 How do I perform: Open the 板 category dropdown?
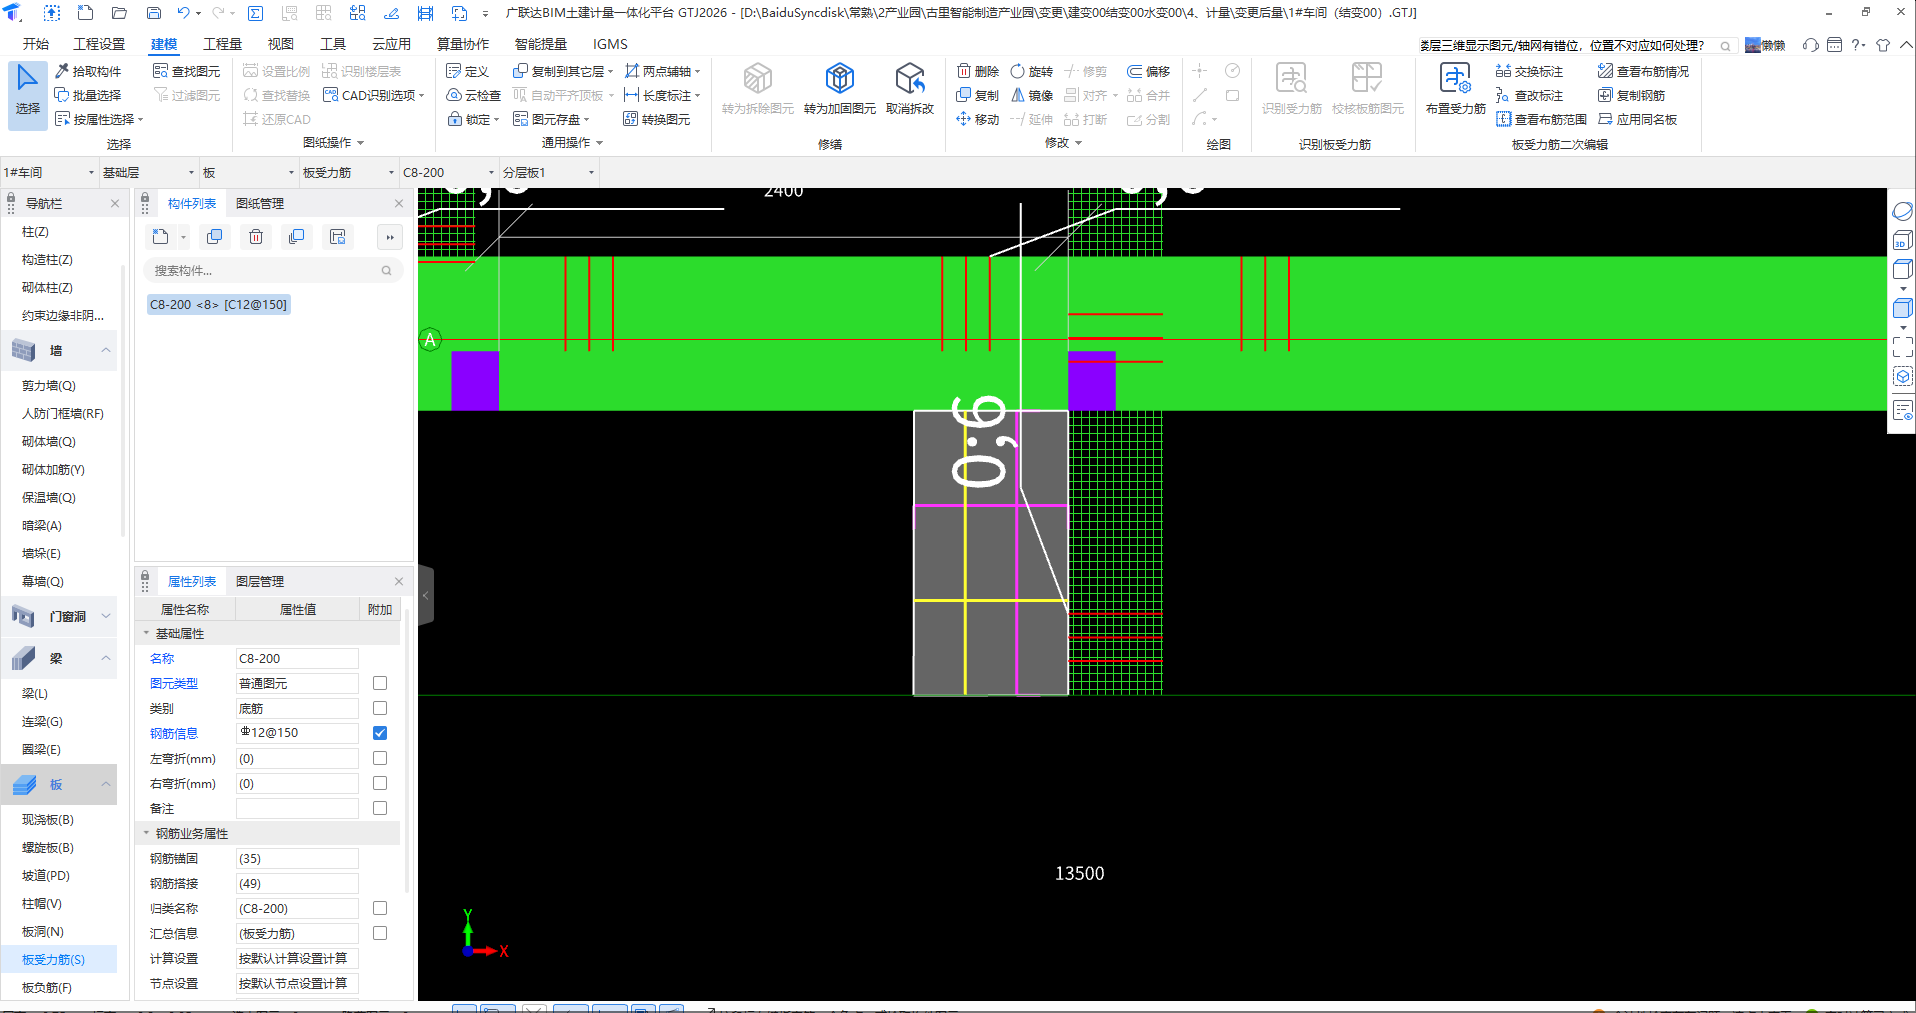[x=249, y=172]
